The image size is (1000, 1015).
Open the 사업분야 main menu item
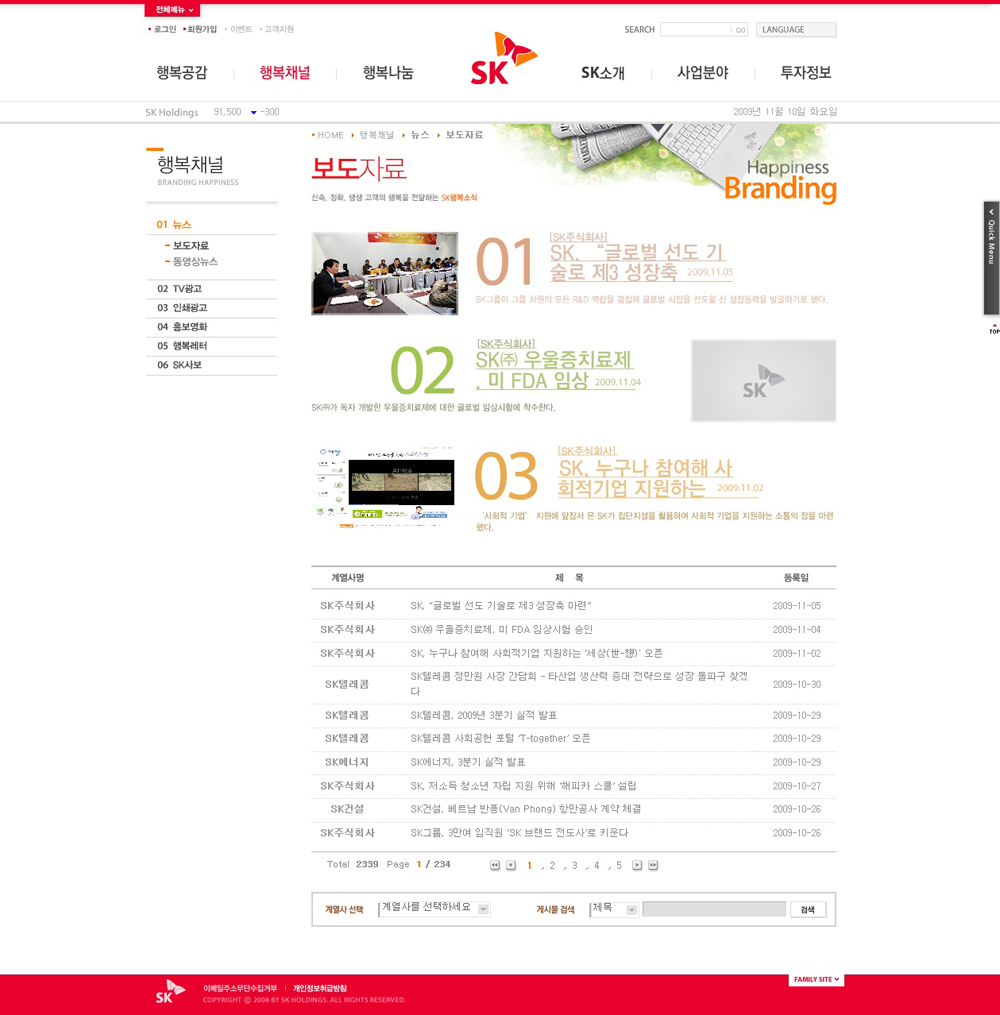[702, 73]
